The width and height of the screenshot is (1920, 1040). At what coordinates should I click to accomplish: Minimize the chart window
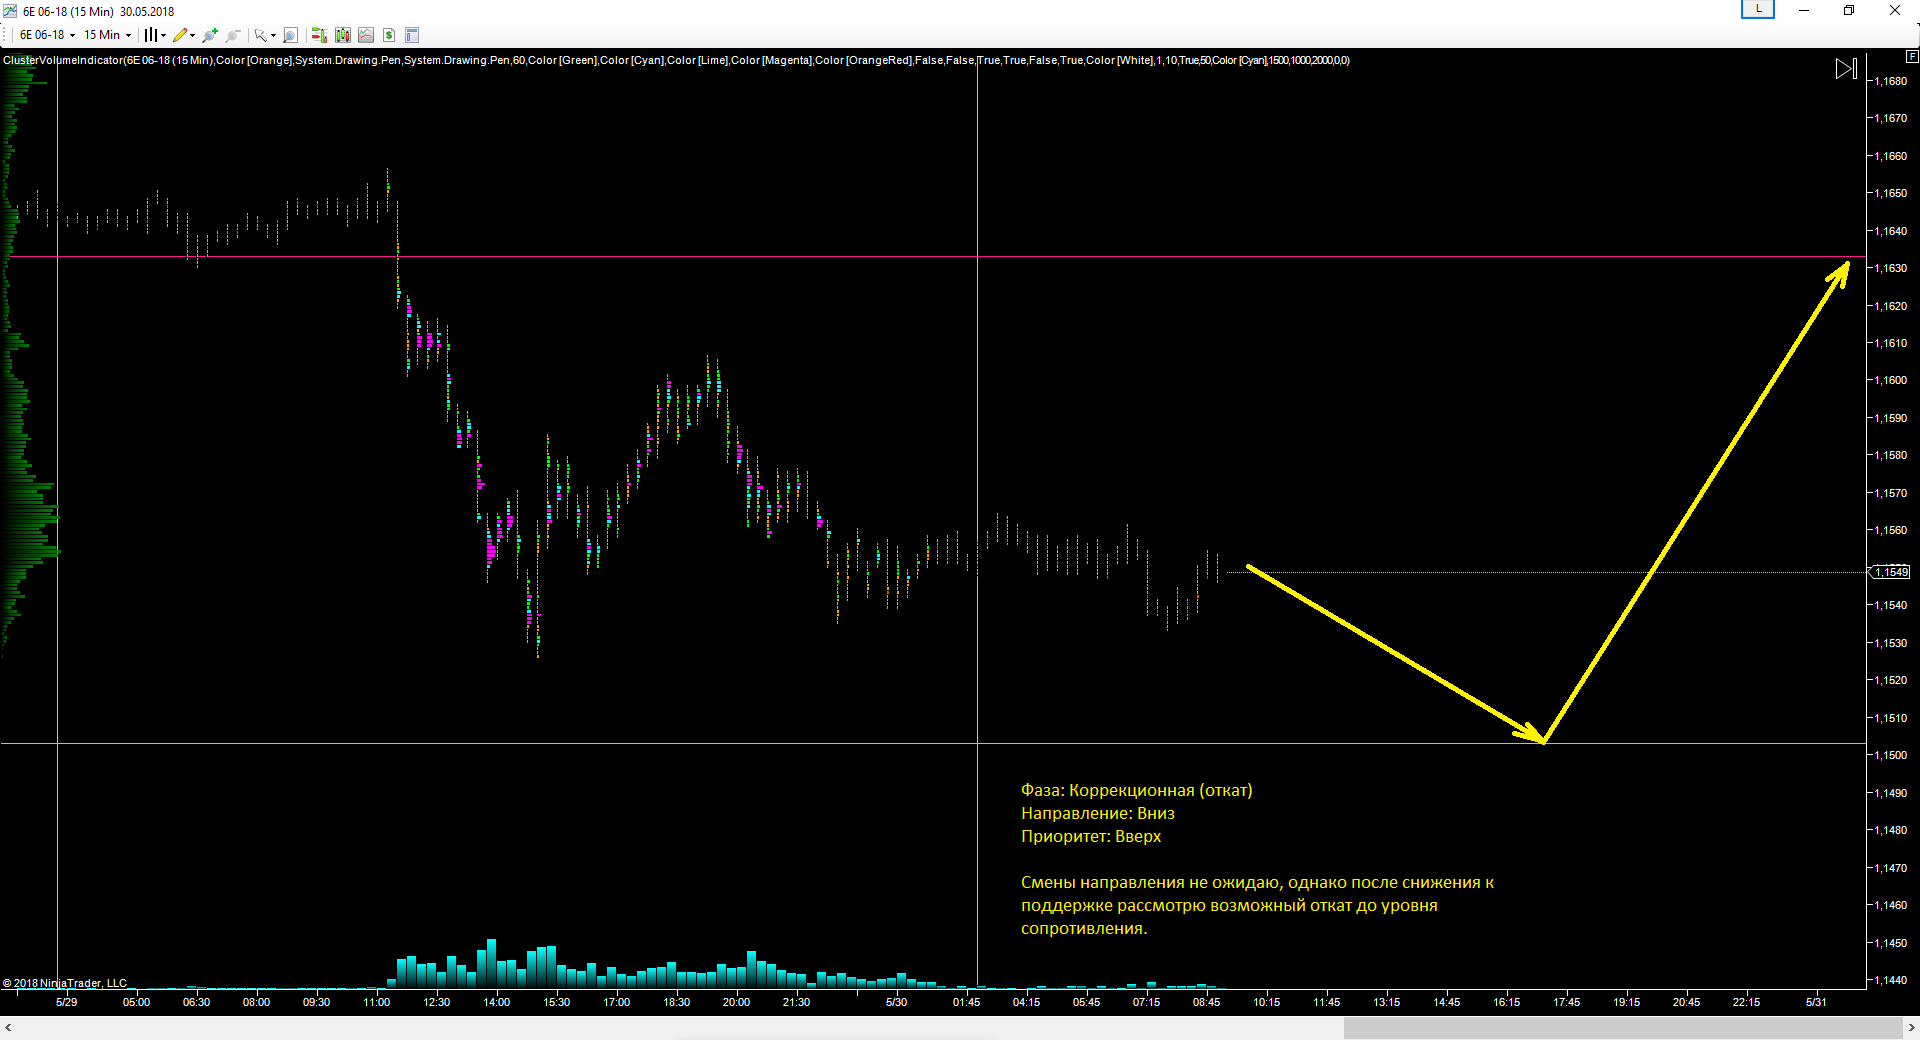[x=1804, y=10]
